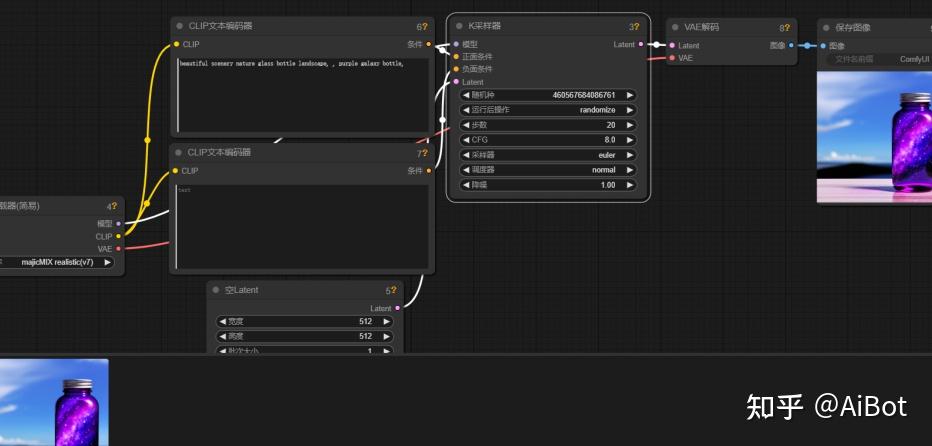Screen dimensions: 932x446
Task: Click the 条件 output port on node 7
Action: [x=429, y=171]
